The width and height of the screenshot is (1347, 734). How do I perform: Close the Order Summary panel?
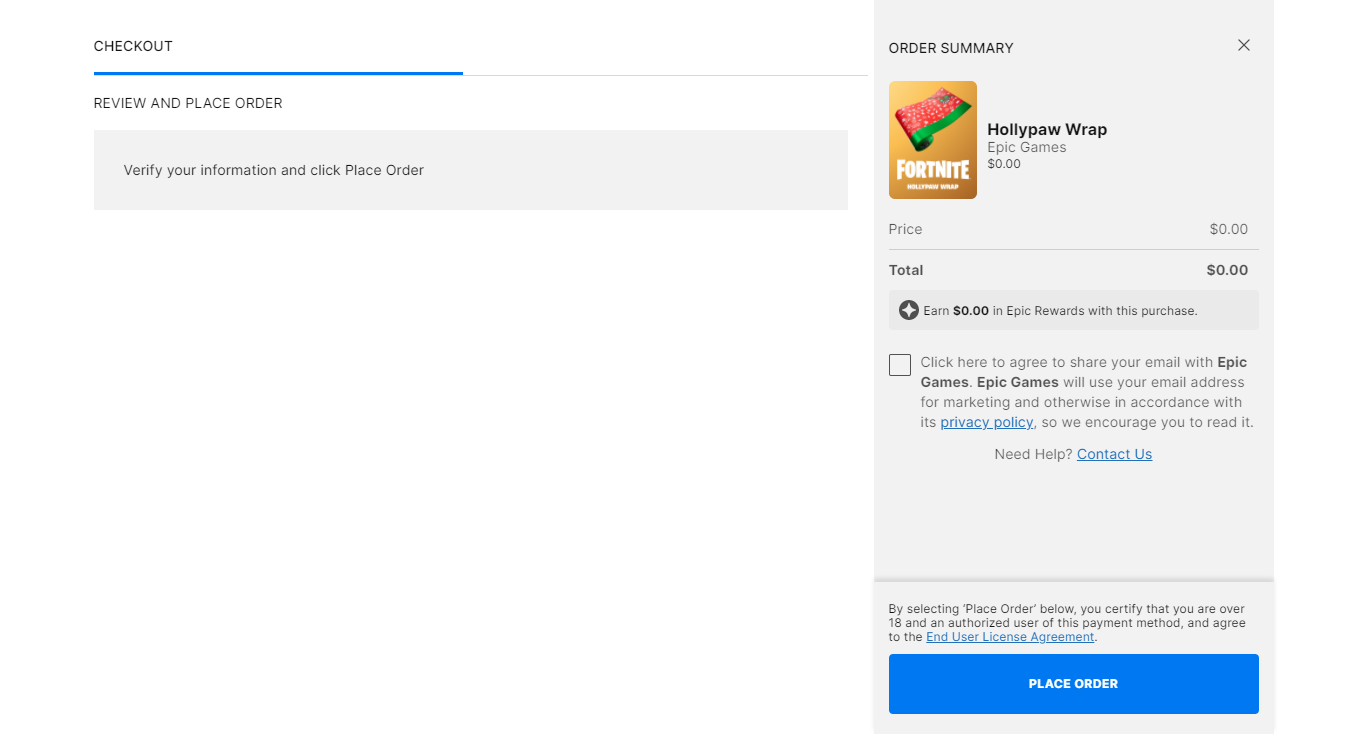click(x=1244, y=45)
